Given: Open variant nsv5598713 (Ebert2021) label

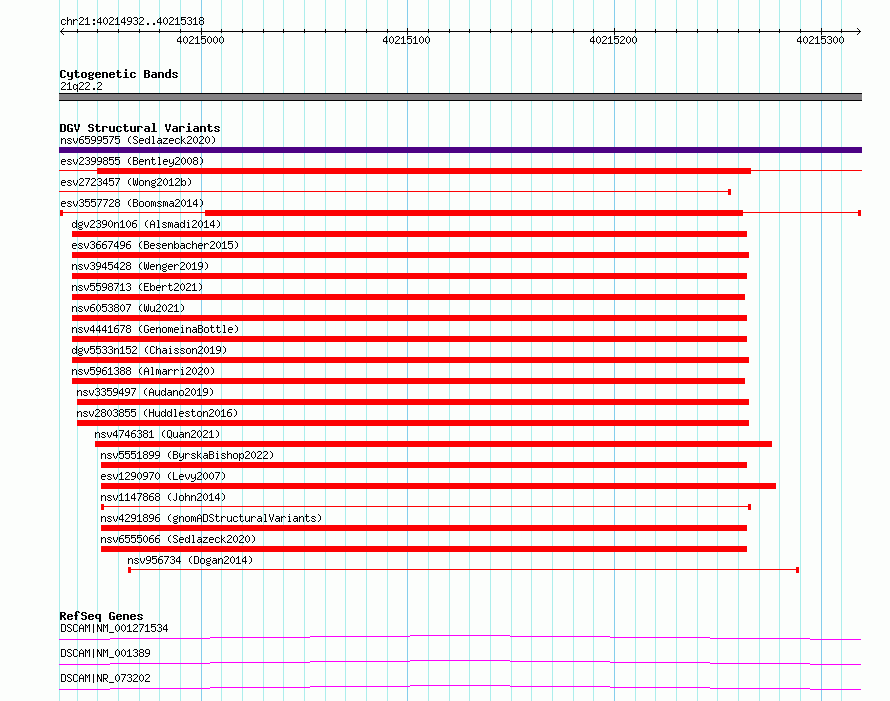Looking at the screenshot, I should 137,287.
